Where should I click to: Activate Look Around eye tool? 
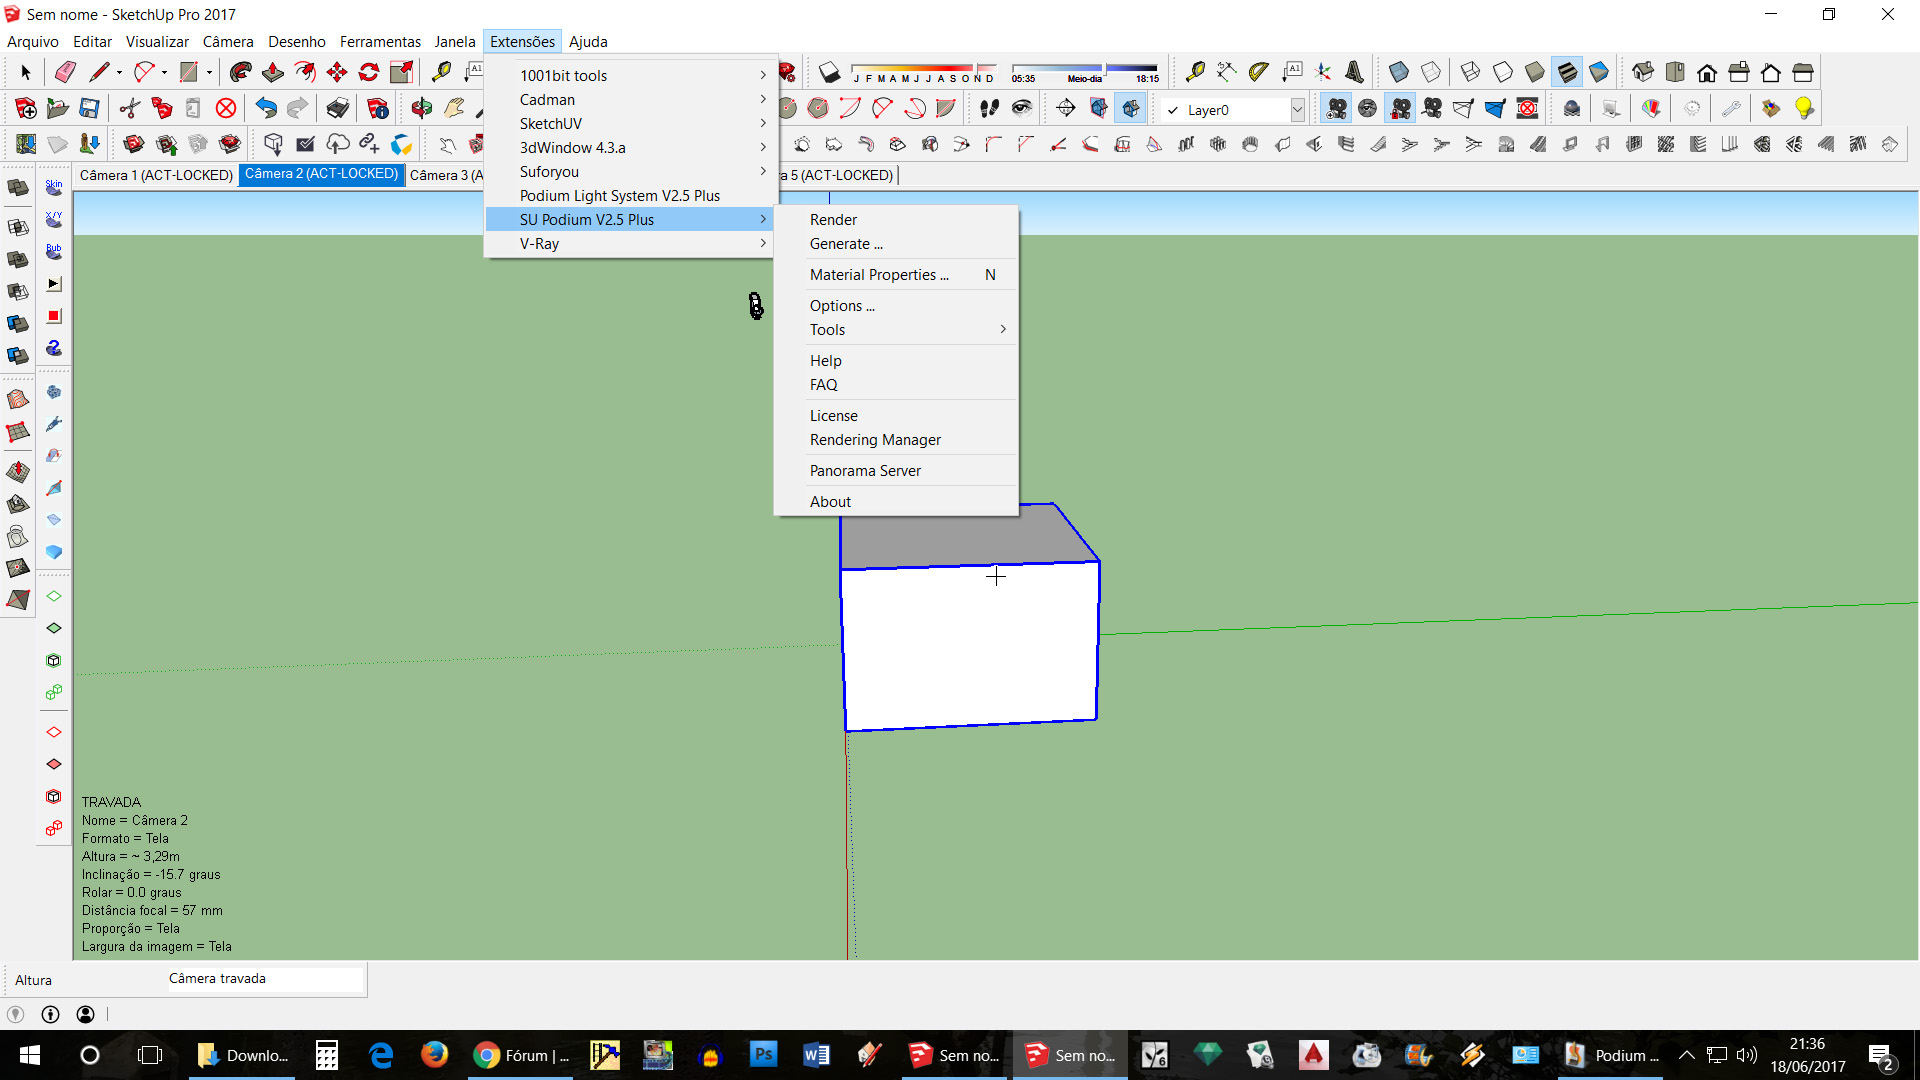click(x=1022, y=108)
